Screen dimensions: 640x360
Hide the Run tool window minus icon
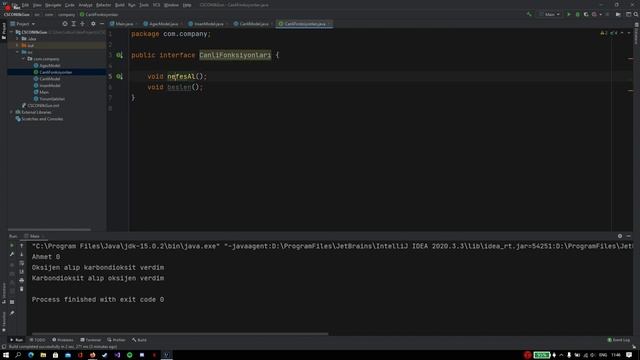(x=629, y=236)
